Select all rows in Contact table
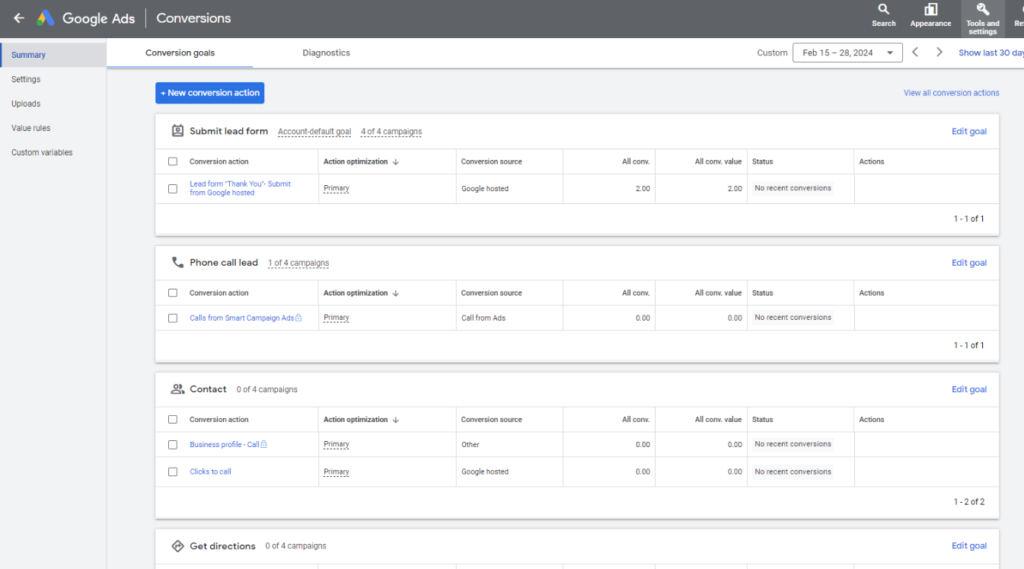 pos(172,419)
